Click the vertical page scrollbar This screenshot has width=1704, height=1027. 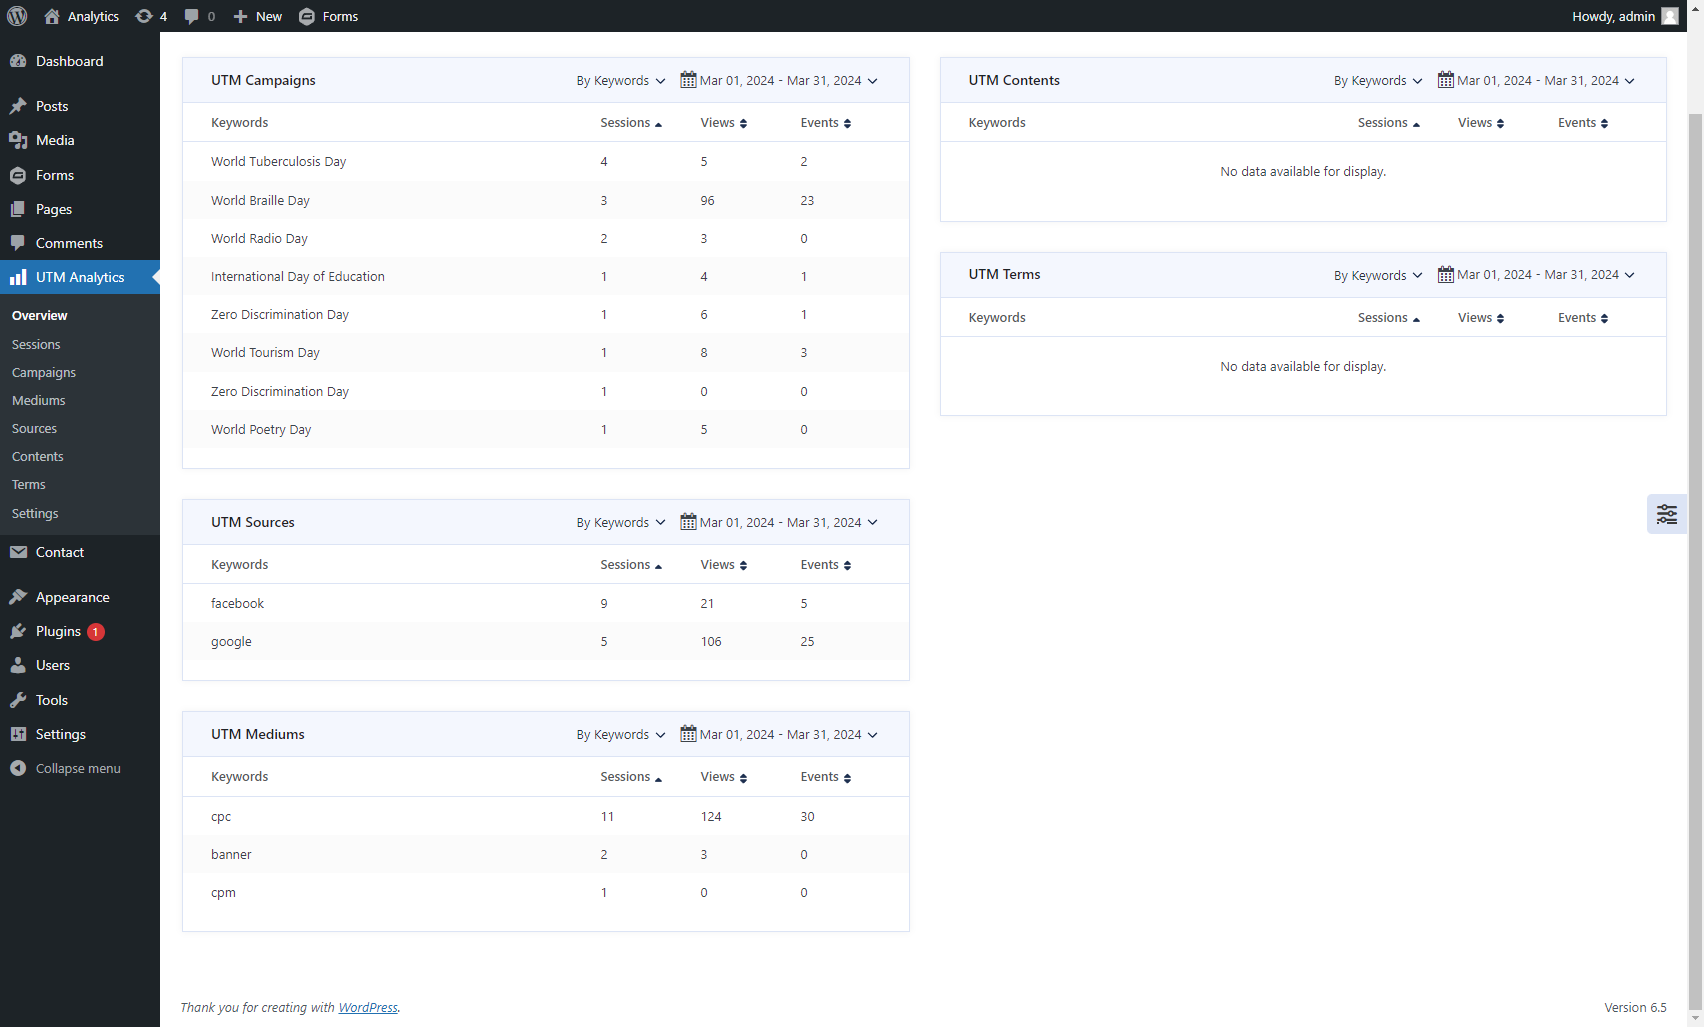(x=1695, y=500)
